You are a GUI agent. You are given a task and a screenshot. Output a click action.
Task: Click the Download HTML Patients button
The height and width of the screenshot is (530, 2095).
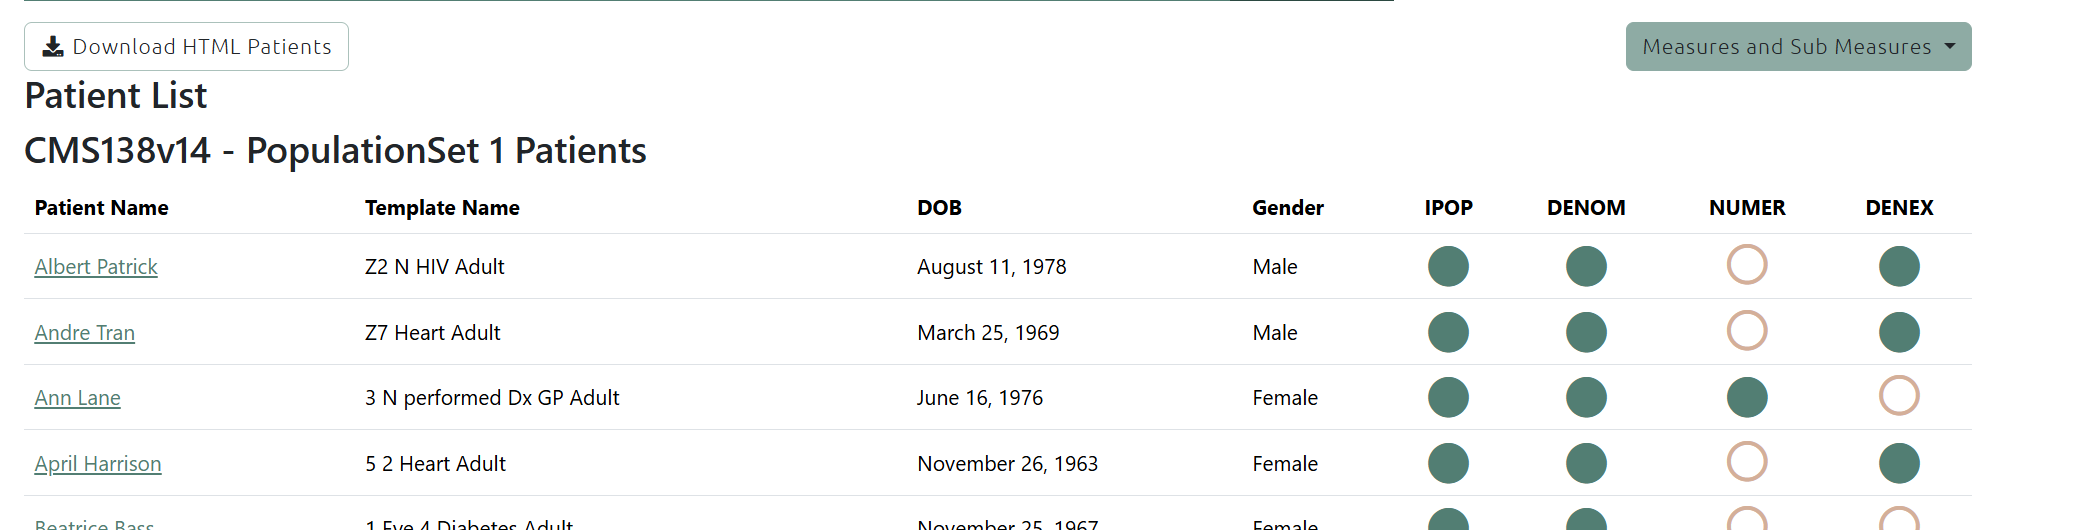click(186, 47)
